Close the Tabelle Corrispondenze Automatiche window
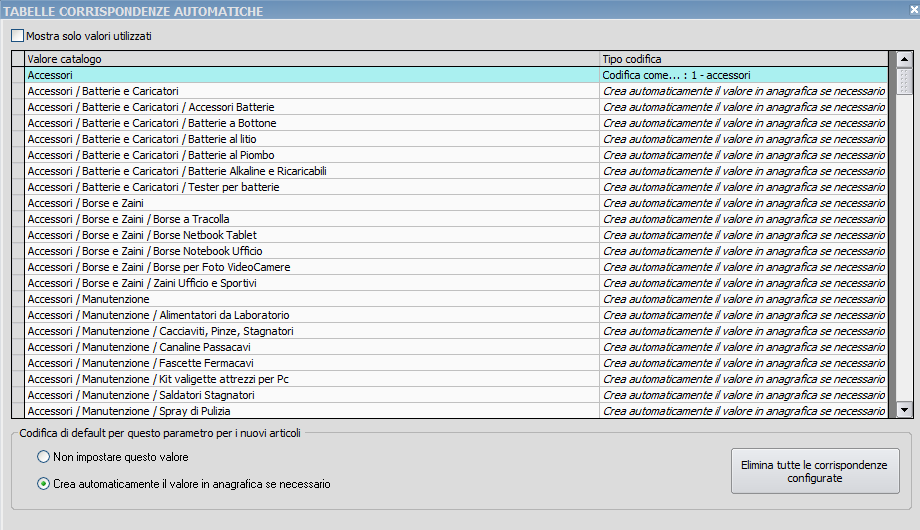Viewport: 920px width, 530px height. point(914,9)
